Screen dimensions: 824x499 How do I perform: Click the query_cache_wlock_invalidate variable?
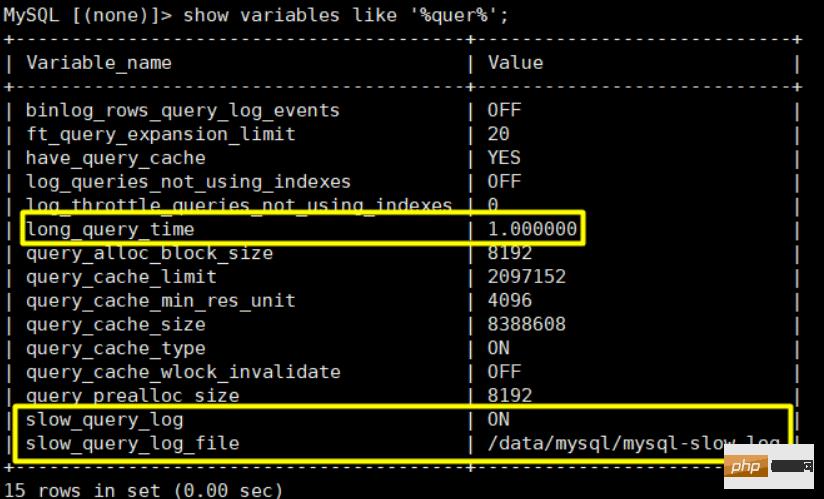point(183,372)
